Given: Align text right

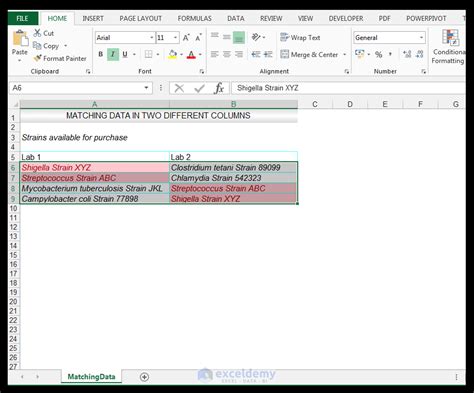Looking at the screenshot, I should [239, 54].
